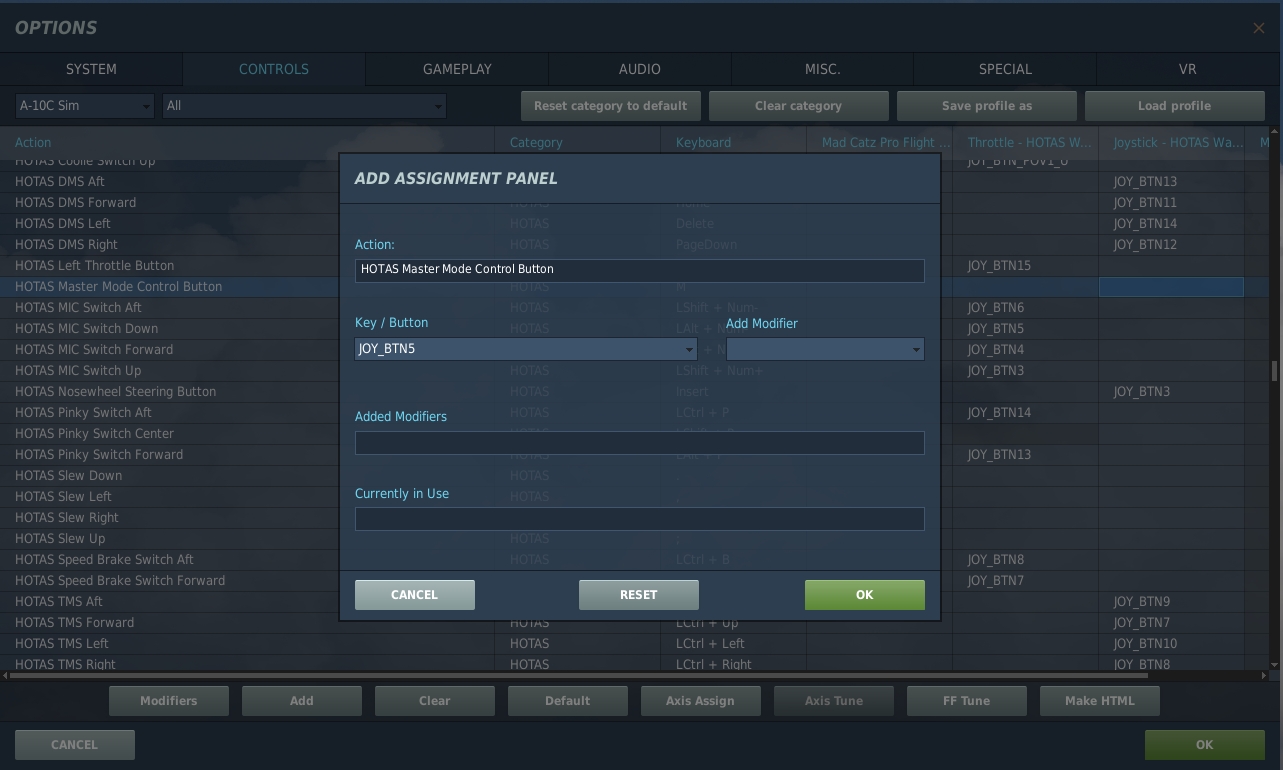Image resolution: width=1283 pixels, height=770 pixels.
Task: Click the highlighted empty joystick cell
Action: coord(1171,287)
